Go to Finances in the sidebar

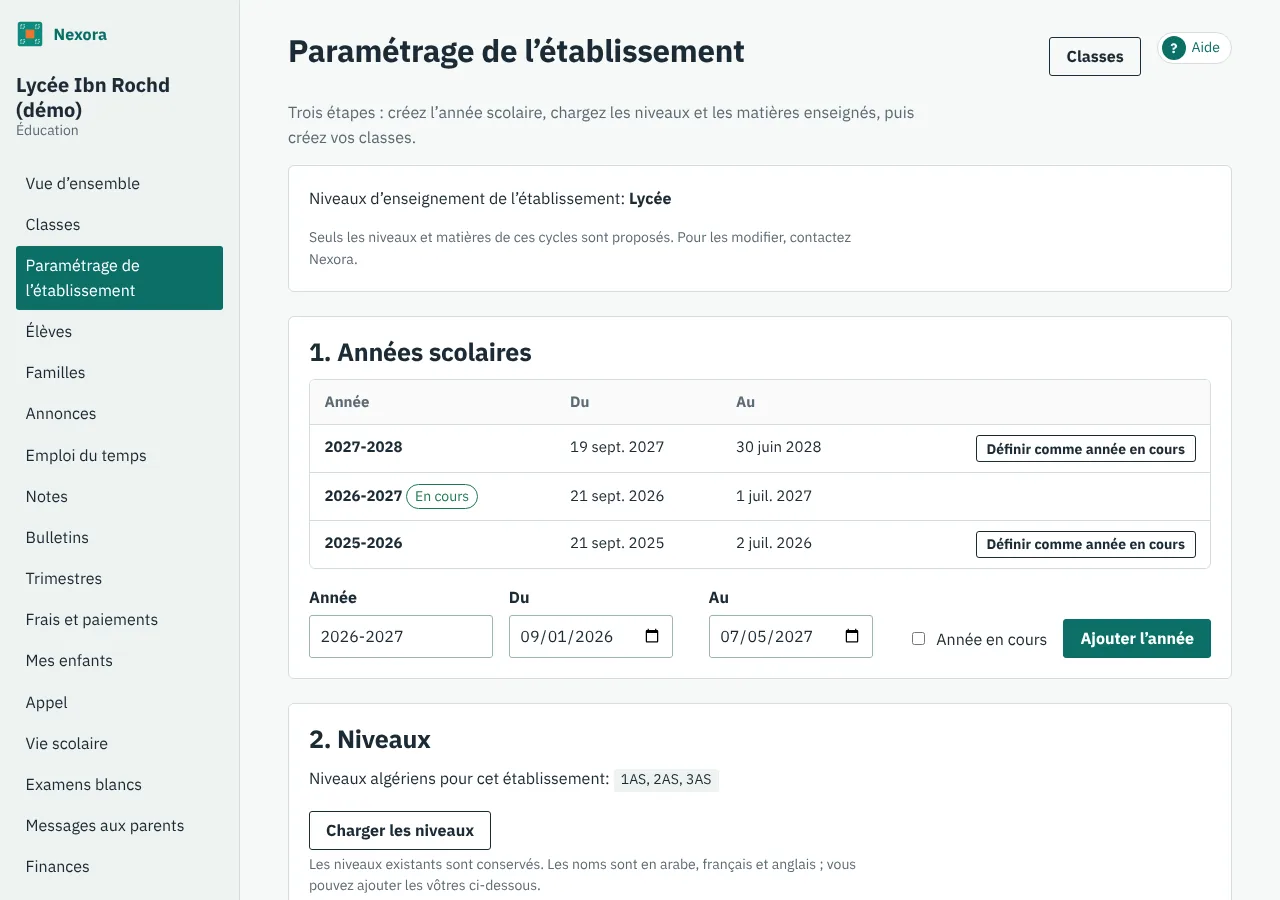[119, 866]
